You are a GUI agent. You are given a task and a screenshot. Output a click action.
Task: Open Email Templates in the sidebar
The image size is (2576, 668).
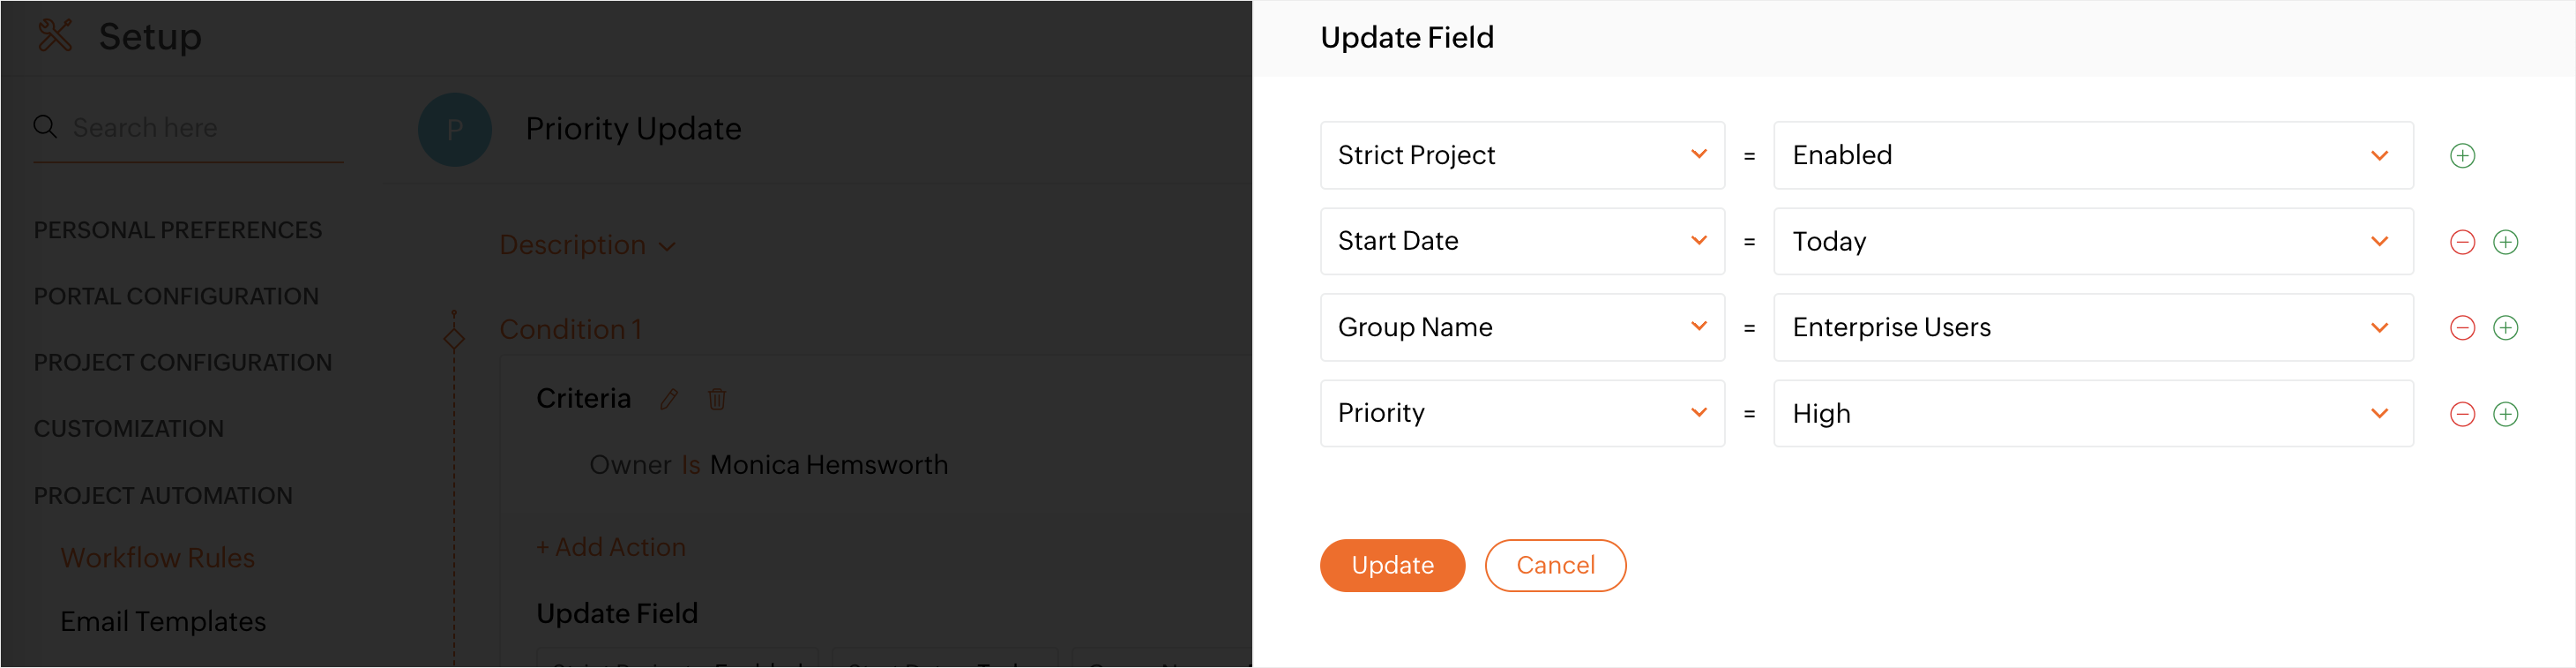[x=163, y=622]
